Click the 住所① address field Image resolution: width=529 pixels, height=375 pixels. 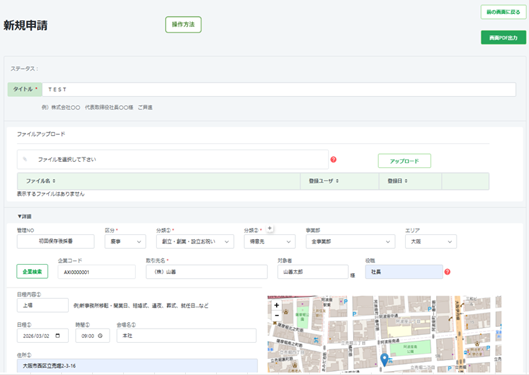[137, 366]
